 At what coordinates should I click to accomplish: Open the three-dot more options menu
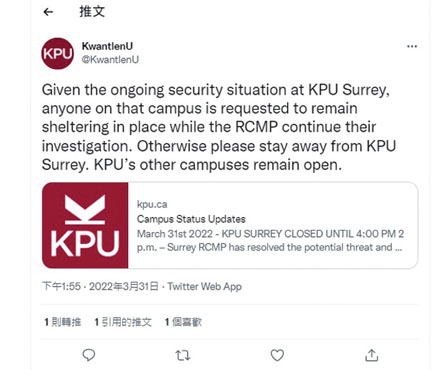(x=412, y=46)
